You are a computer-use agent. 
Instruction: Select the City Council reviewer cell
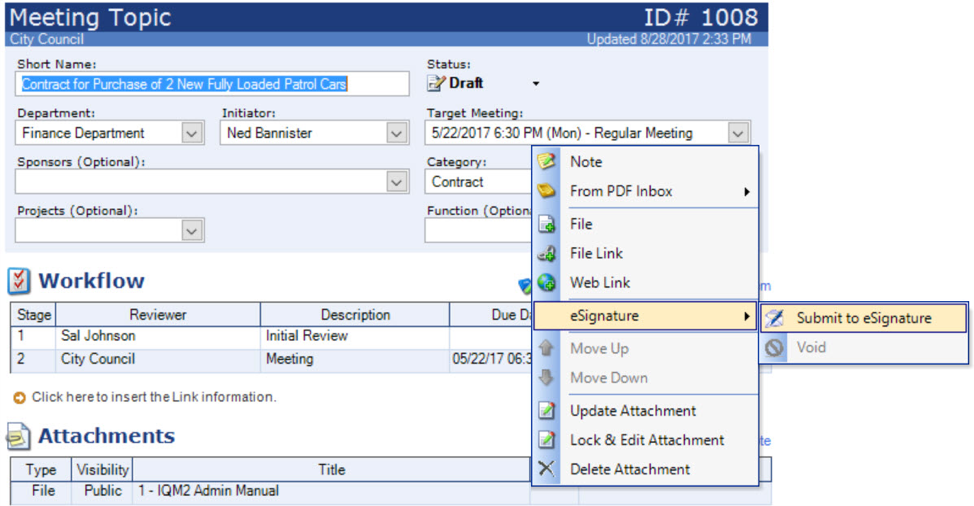(x=158, y=359)
